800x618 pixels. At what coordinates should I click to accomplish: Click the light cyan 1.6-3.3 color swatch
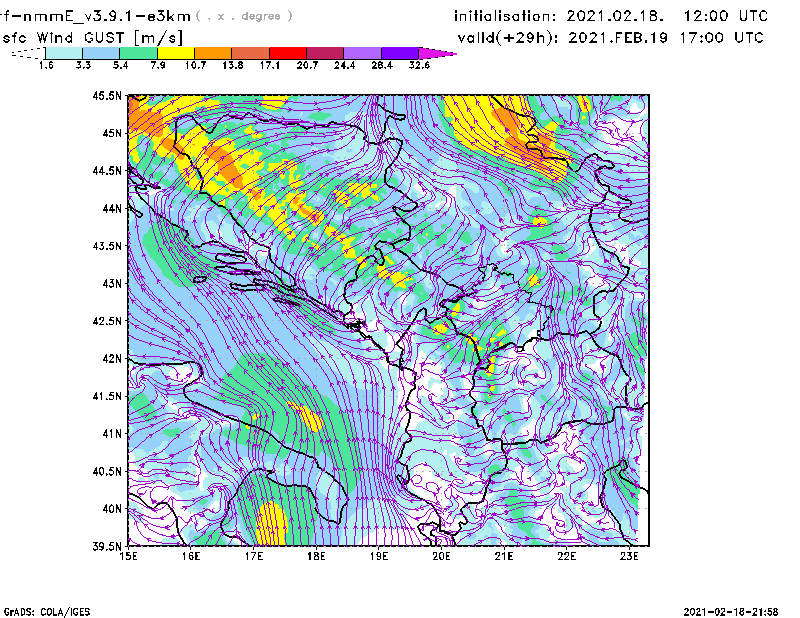(64, 53)
